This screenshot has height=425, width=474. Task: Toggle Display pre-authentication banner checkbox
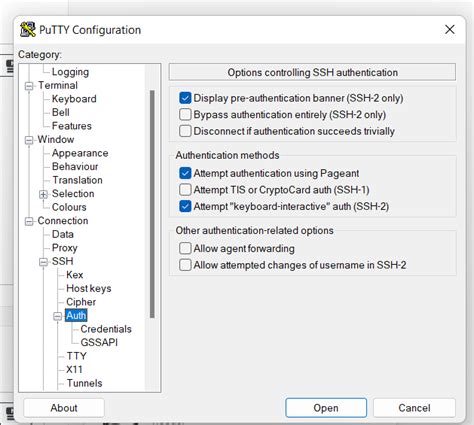click(185, 98)
